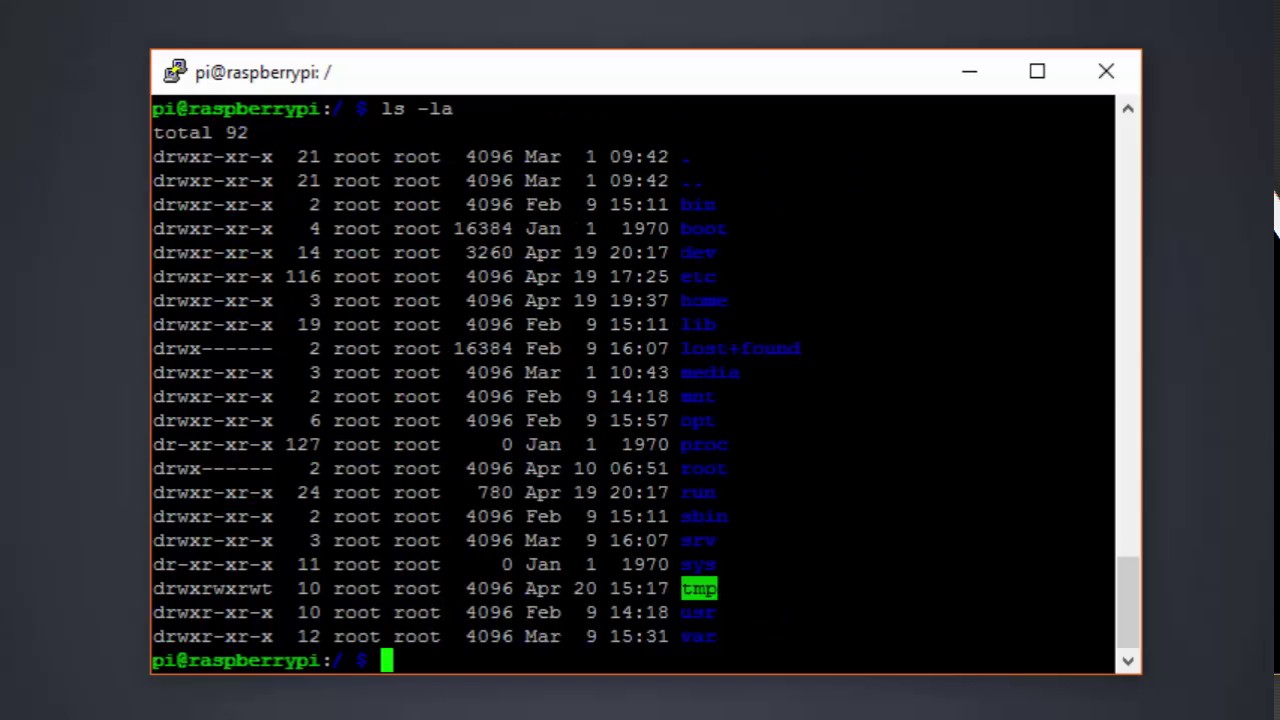The width and height of the screenshot is (1280, 720).
Task: Click the 'bin' directory name
Action: (698, 204)
